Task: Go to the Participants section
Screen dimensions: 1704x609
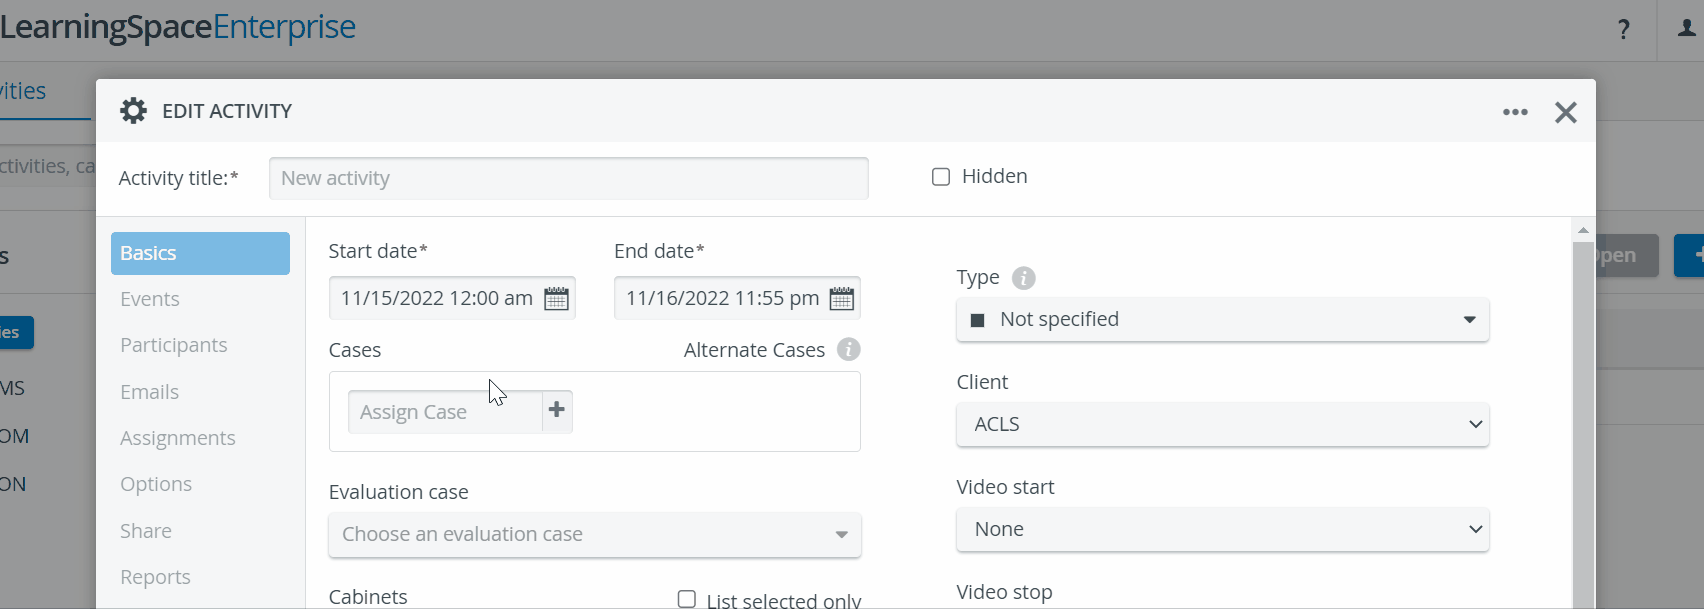Action: tap(174, 345)
